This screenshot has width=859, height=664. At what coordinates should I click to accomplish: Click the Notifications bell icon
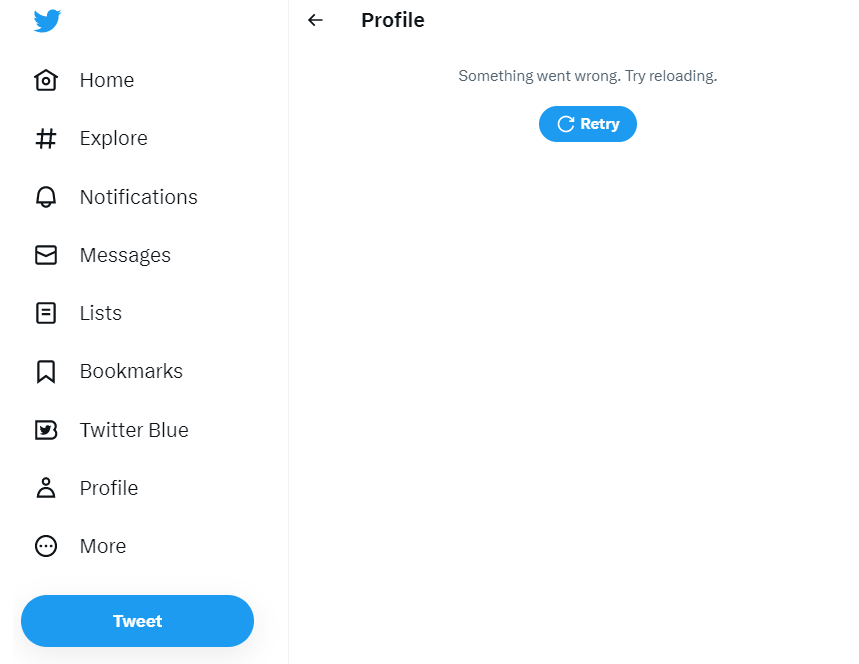pyautogui.click(x=46, y=197)
